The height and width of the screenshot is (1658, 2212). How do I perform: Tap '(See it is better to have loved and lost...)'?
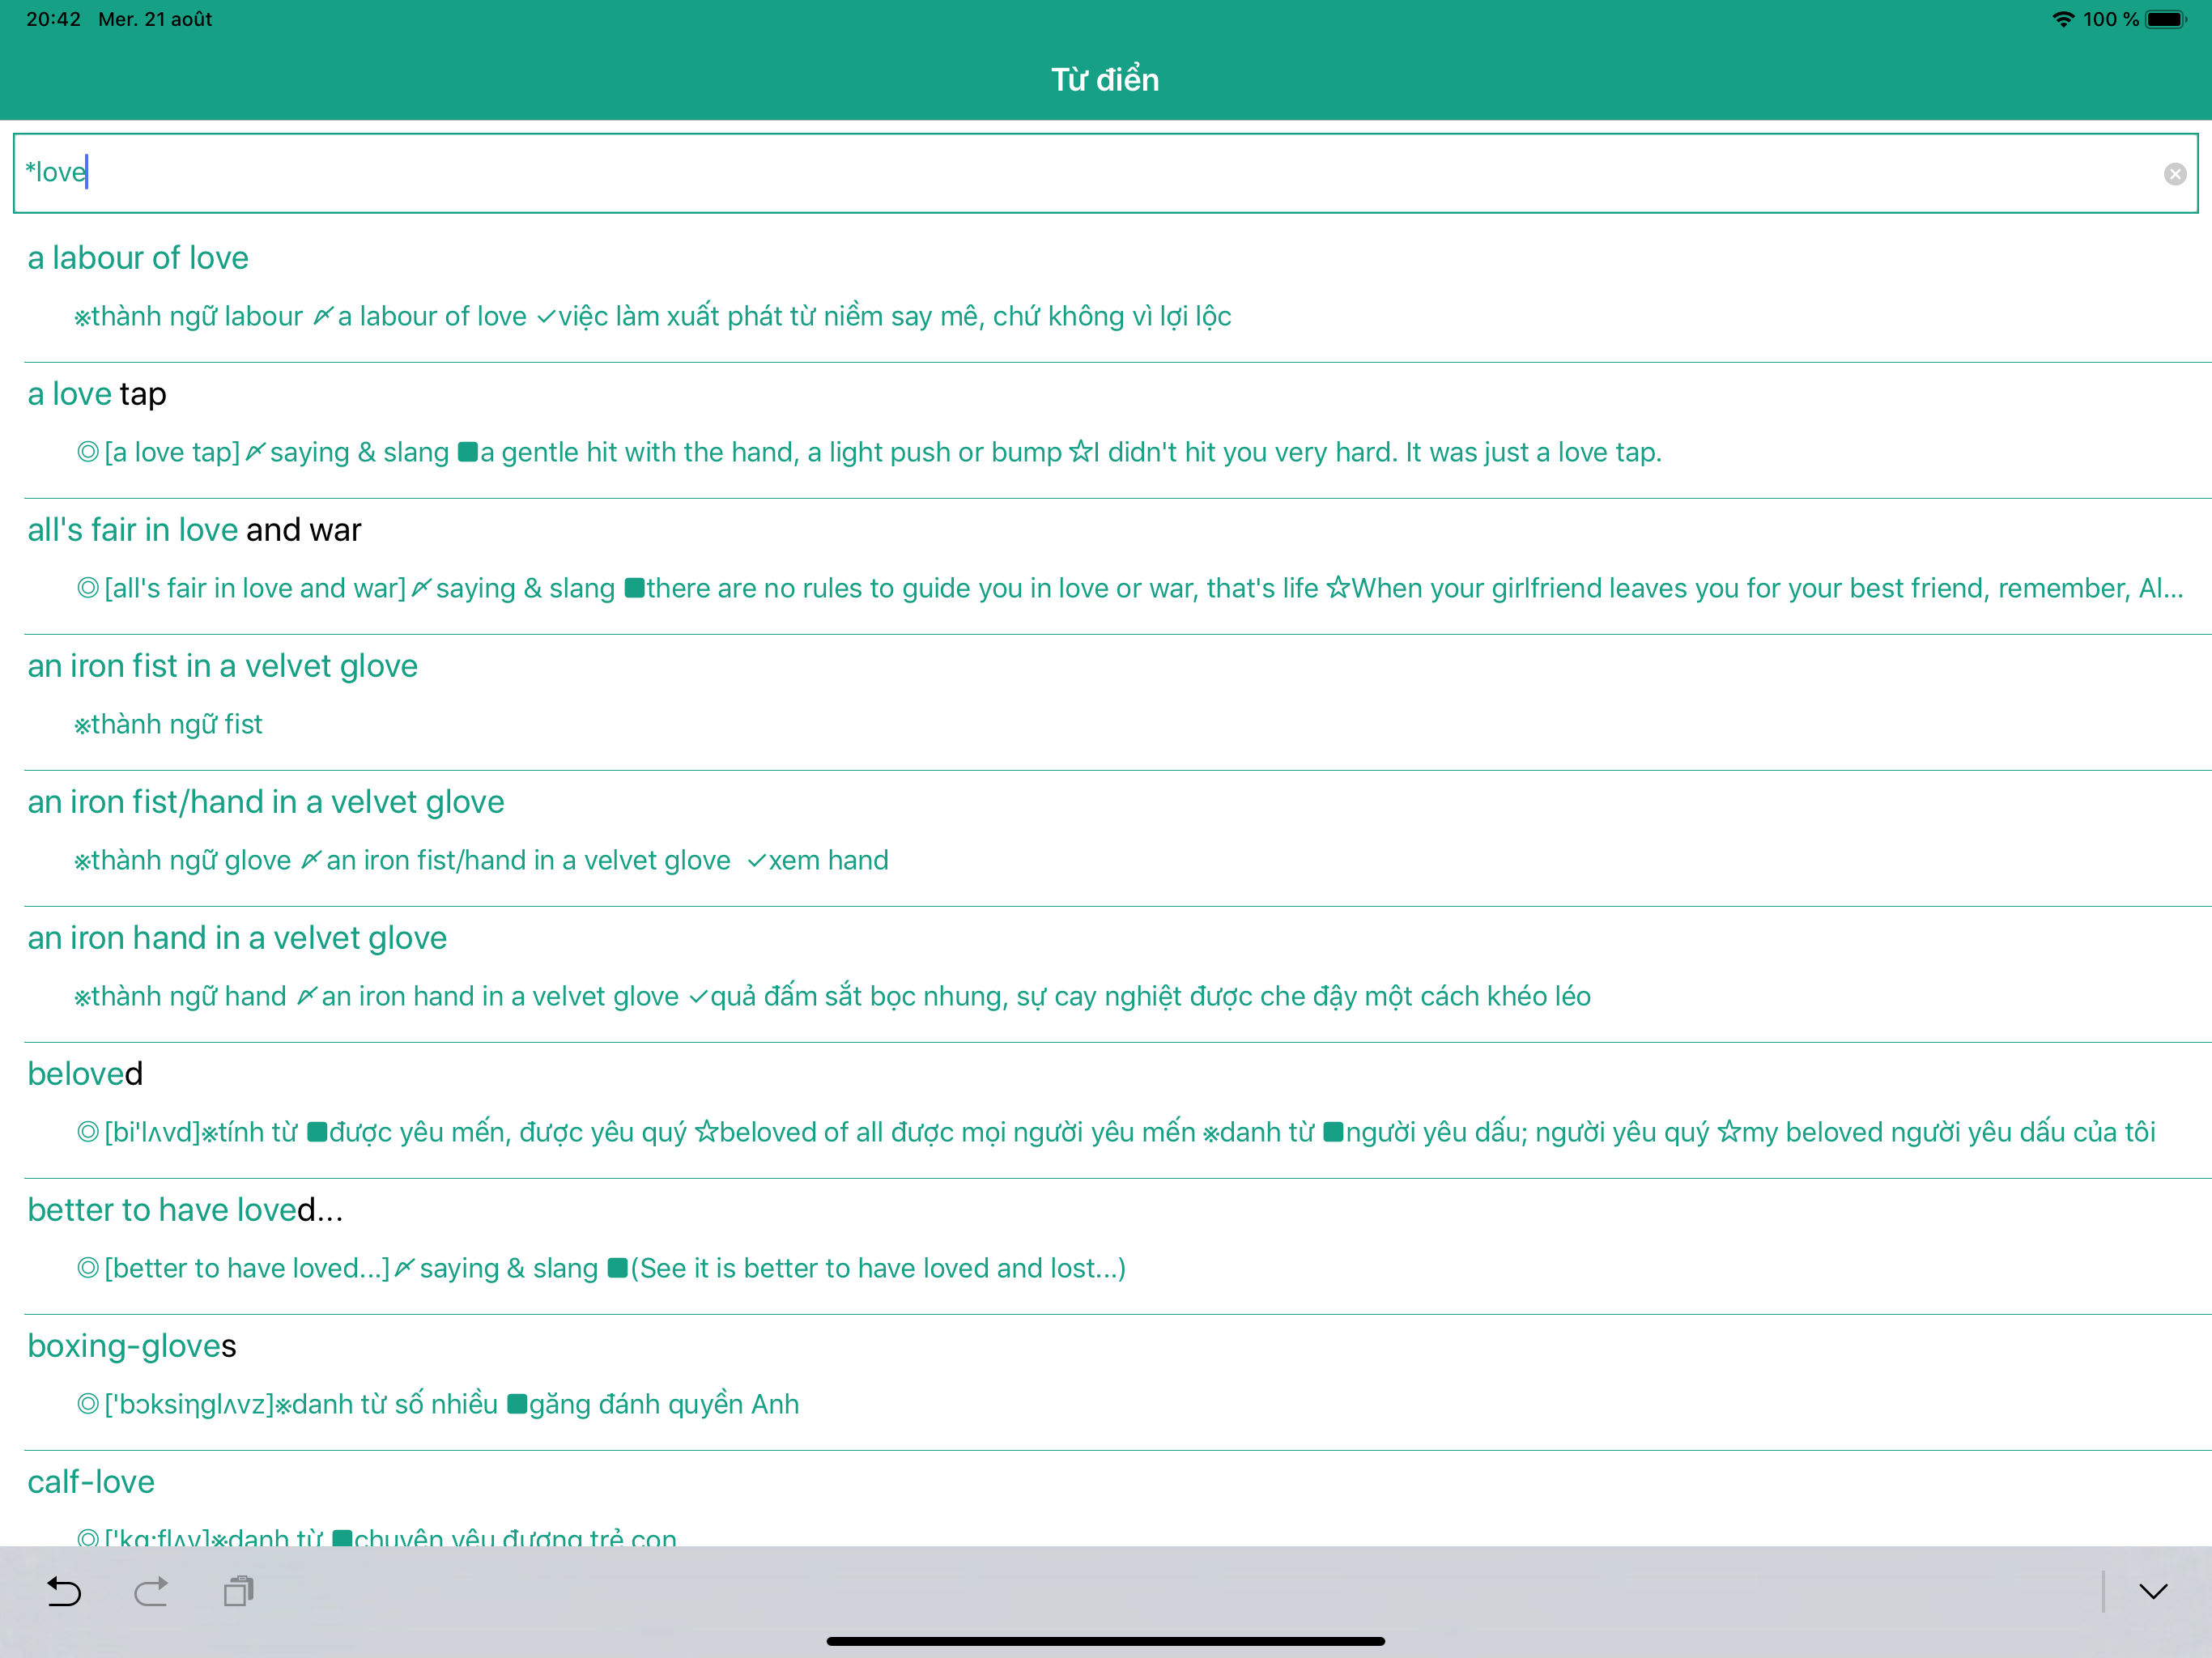tap(878, 1268)
